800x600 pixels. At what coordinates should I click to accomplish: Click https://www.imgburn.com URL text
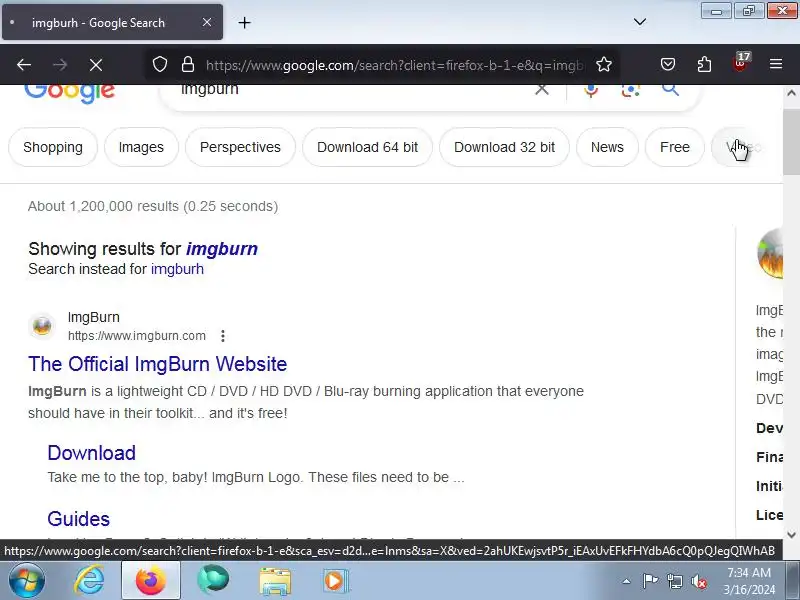tap(137, 336)
